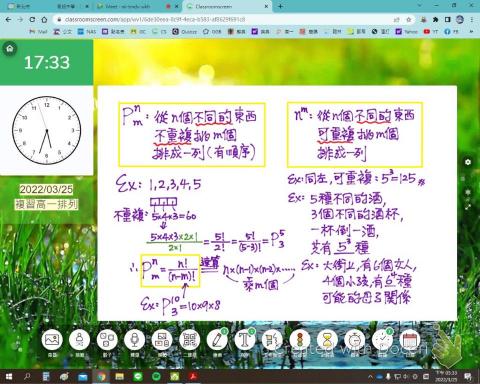Open the Stopwatch widget
This screenshot has height=384, width=480.
[355, 340]
